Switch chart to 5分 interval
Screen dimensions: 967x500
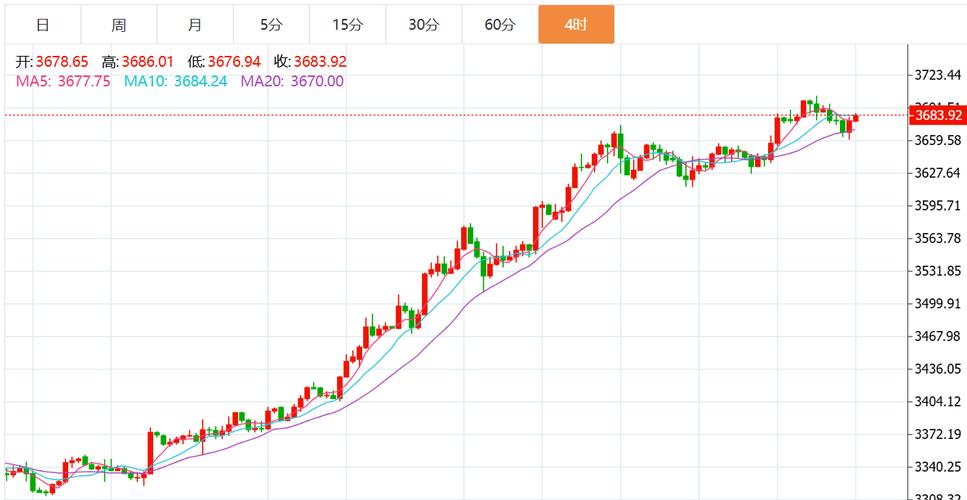point(271,25)
